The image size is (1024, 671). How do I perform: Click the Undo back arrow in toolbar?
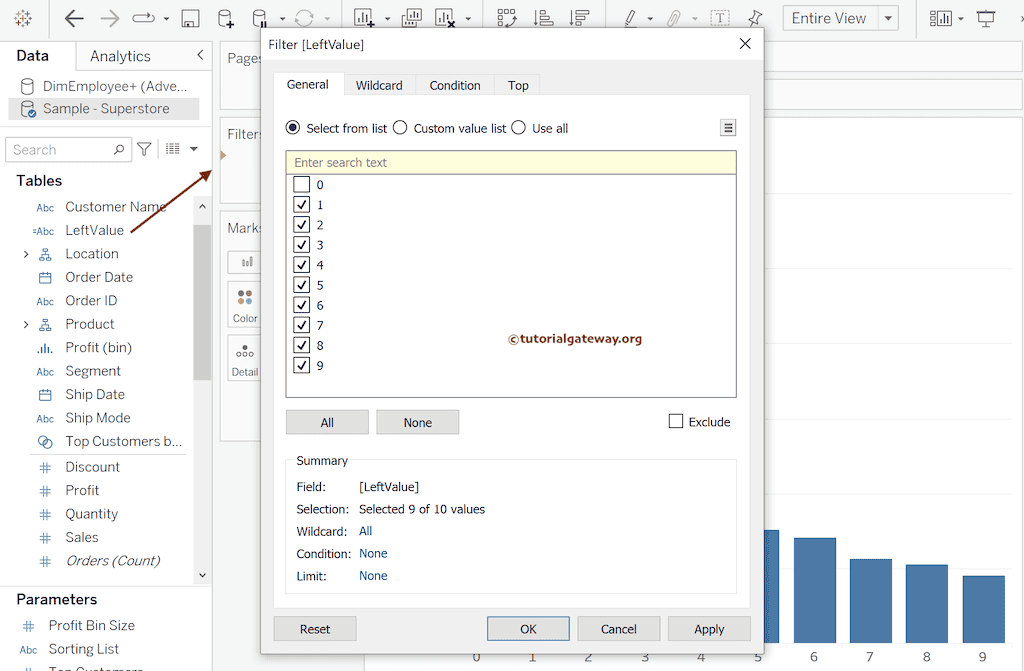tap(74, 18)
